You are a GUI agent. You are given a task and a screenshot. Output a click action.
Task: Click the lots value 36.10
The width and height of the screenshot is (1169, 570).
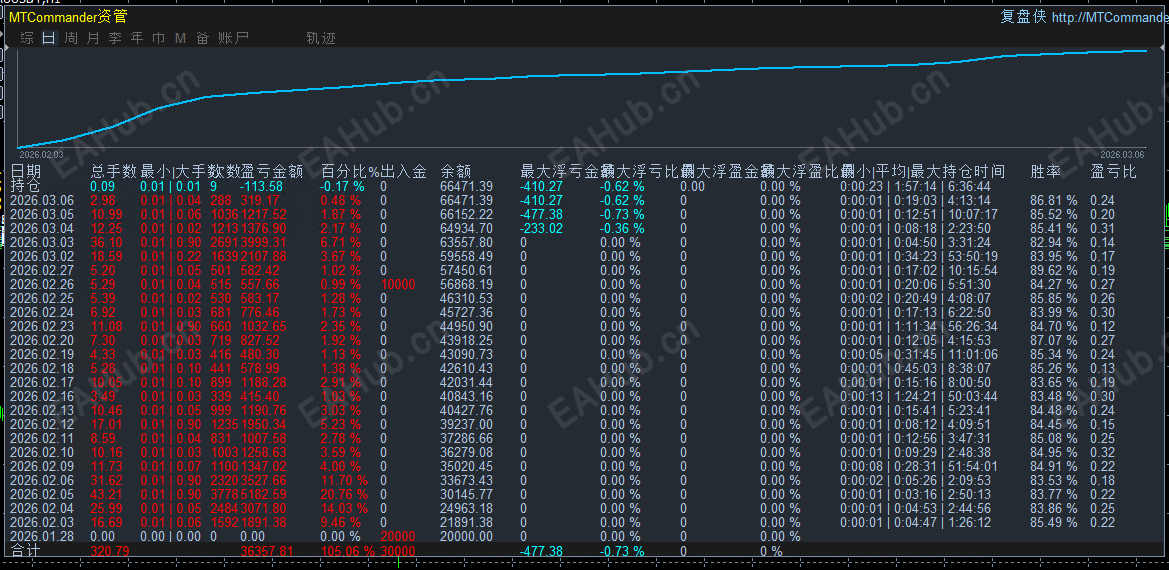point(107,242)
